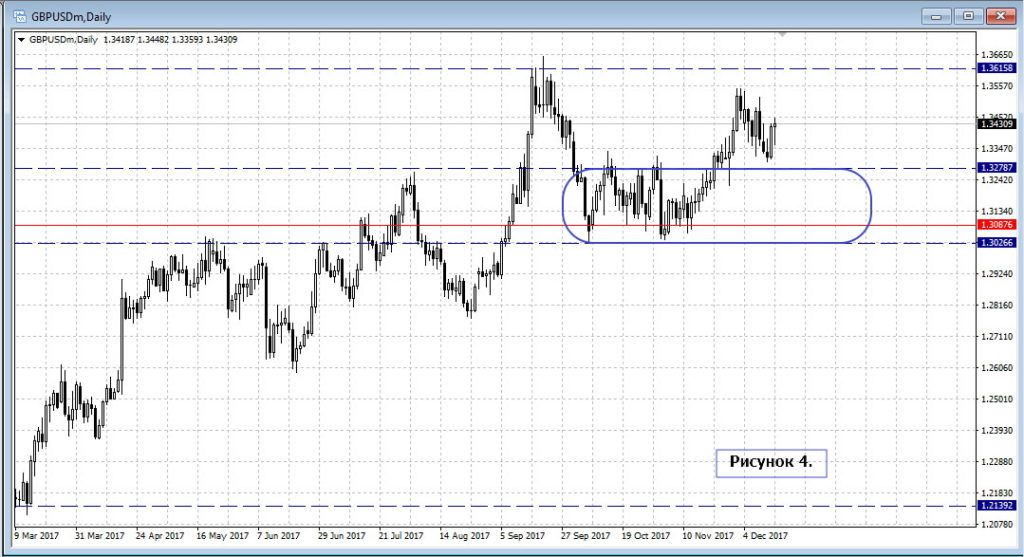Click the red 1.30876 price label

[998, 225]
